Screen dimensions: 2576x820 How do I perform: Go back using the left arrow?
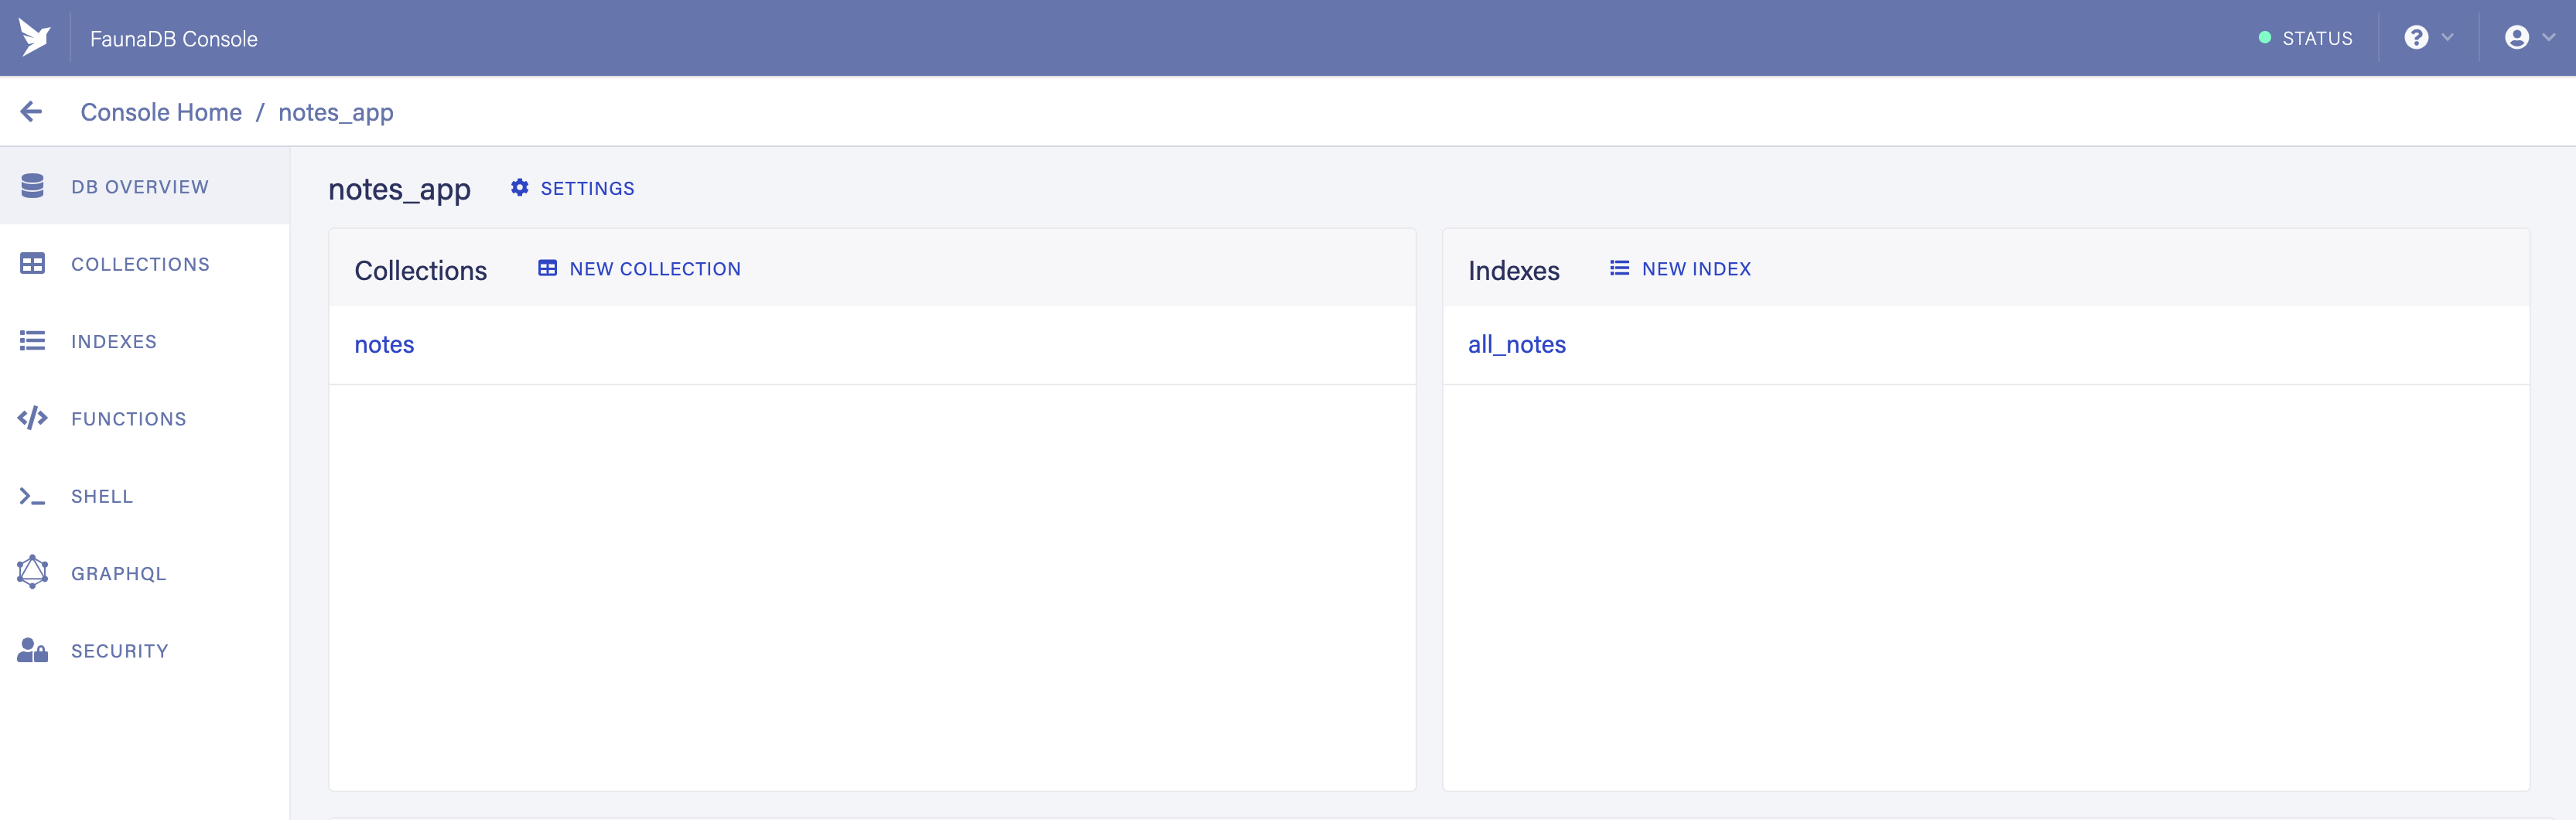coord(31,112)
